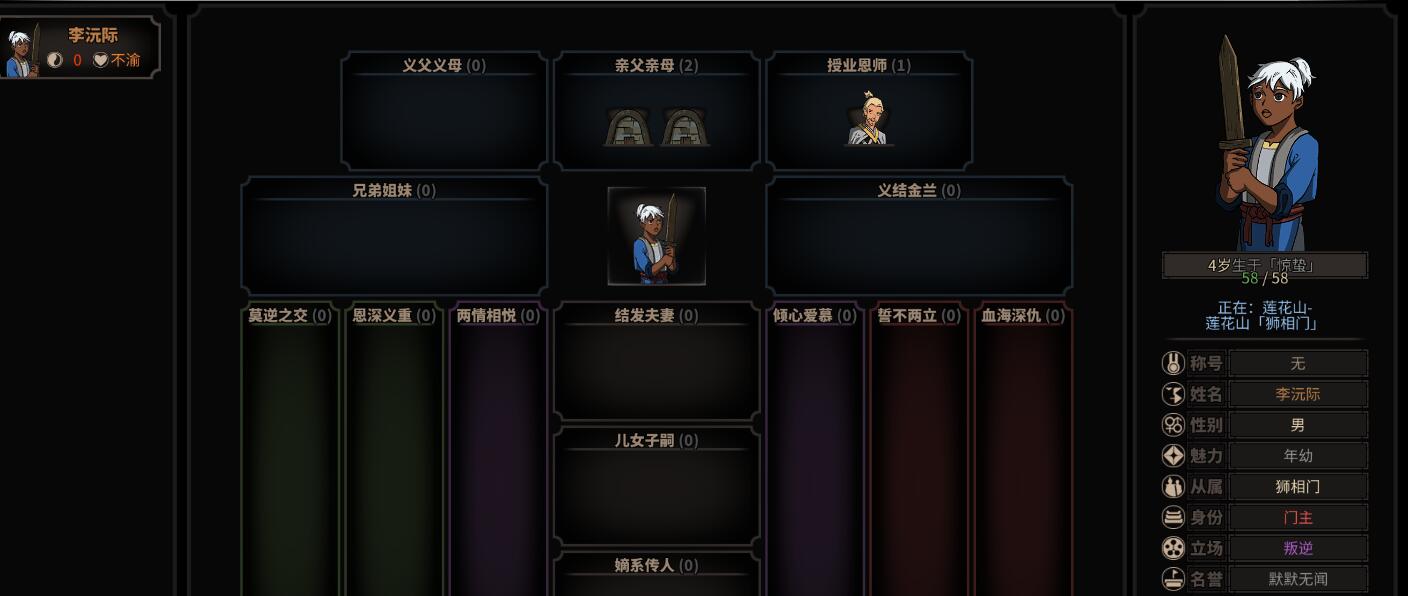
Task: Open the 义结金兰 sworn siblings panel
Action: [x=919, y=236]
